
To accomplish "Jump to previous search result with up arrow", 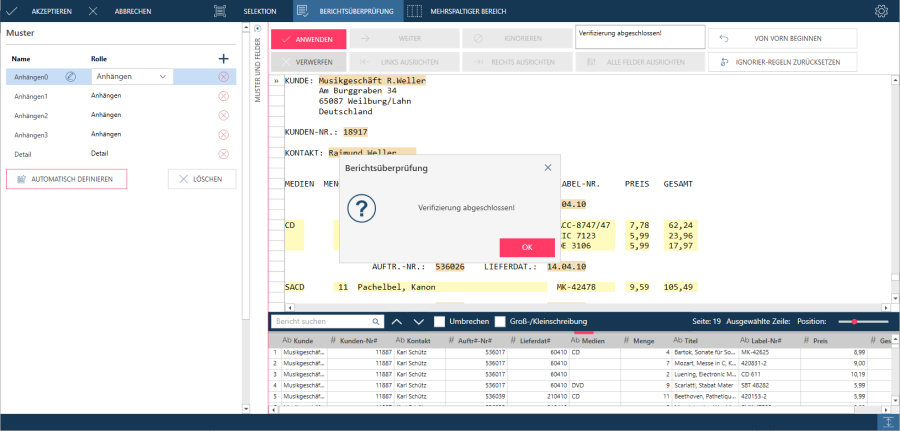I will [397, 322].
